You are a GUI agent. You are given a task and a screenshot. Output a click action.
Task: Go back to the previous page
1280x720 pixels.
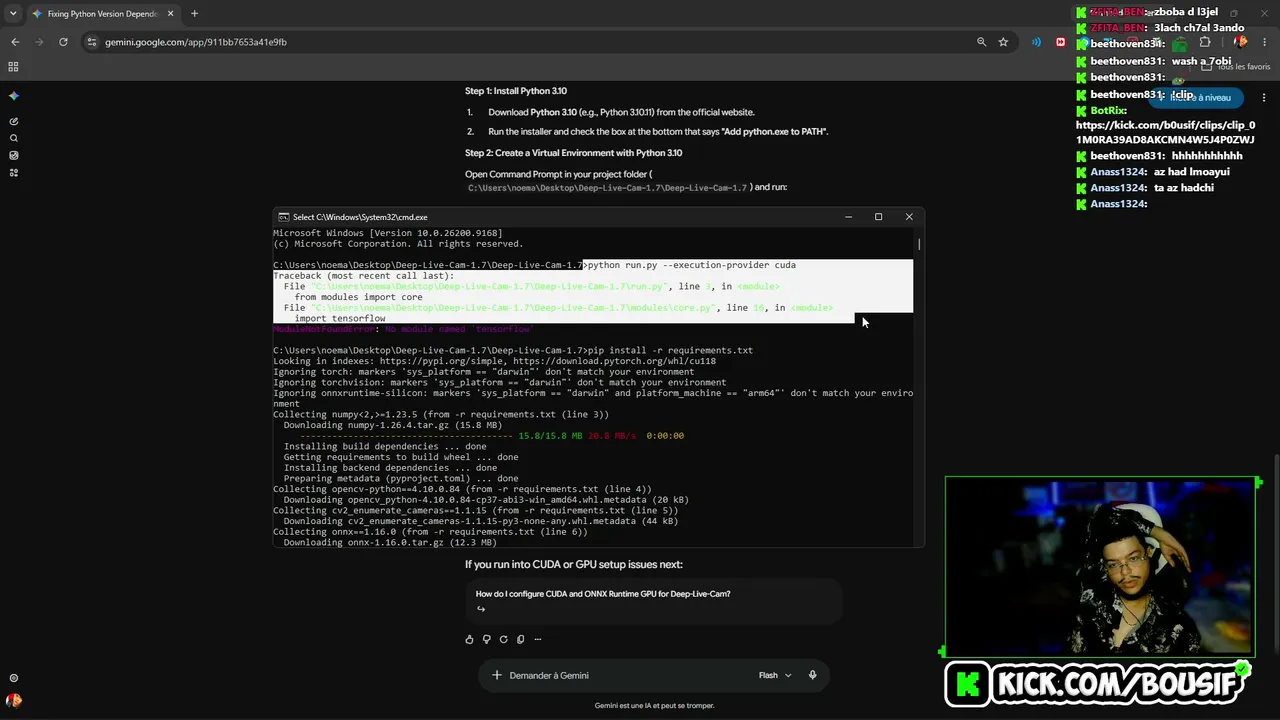click(15, 42)
